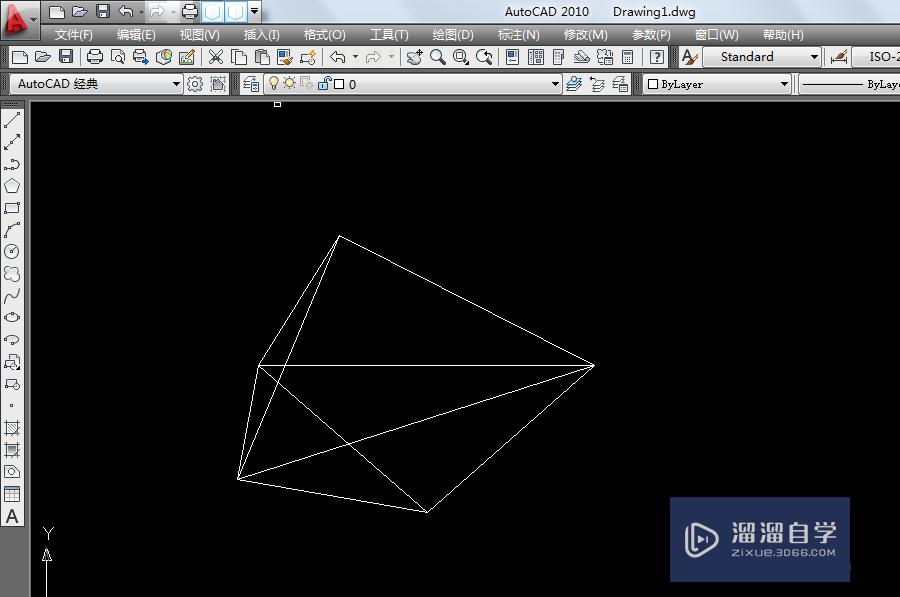Click the Help question mark icon
The width and height of the screenshot is (900, 597).
click(657, 57)
